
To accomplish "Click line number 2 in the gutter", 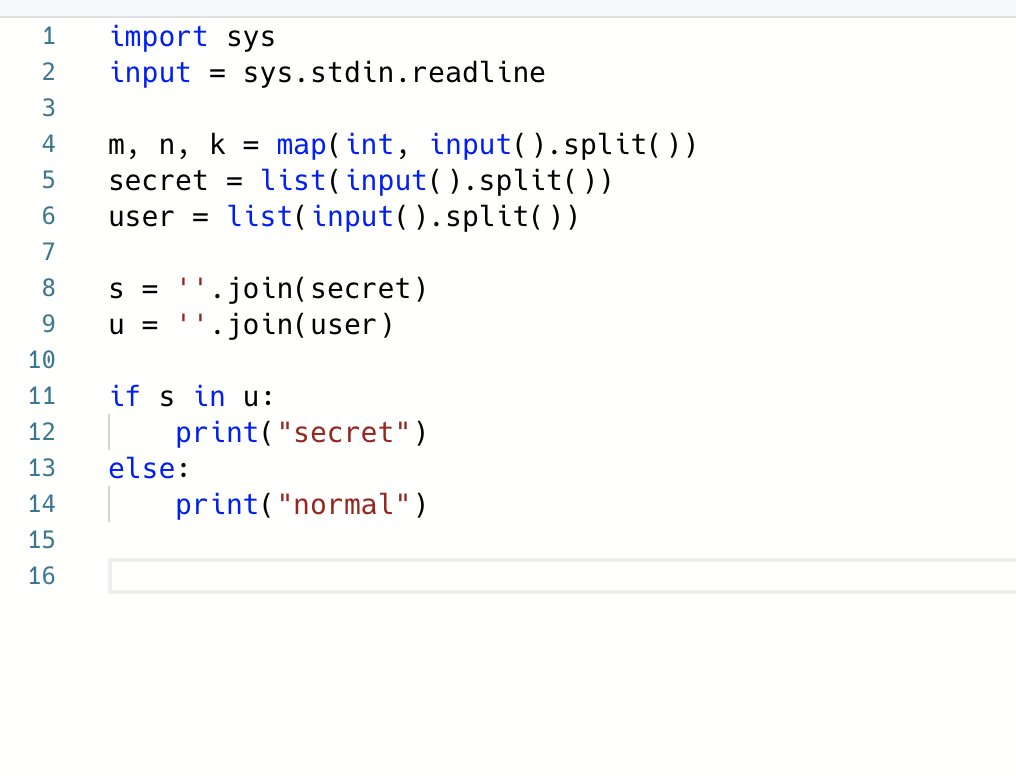I will click(x=49, y=72).
